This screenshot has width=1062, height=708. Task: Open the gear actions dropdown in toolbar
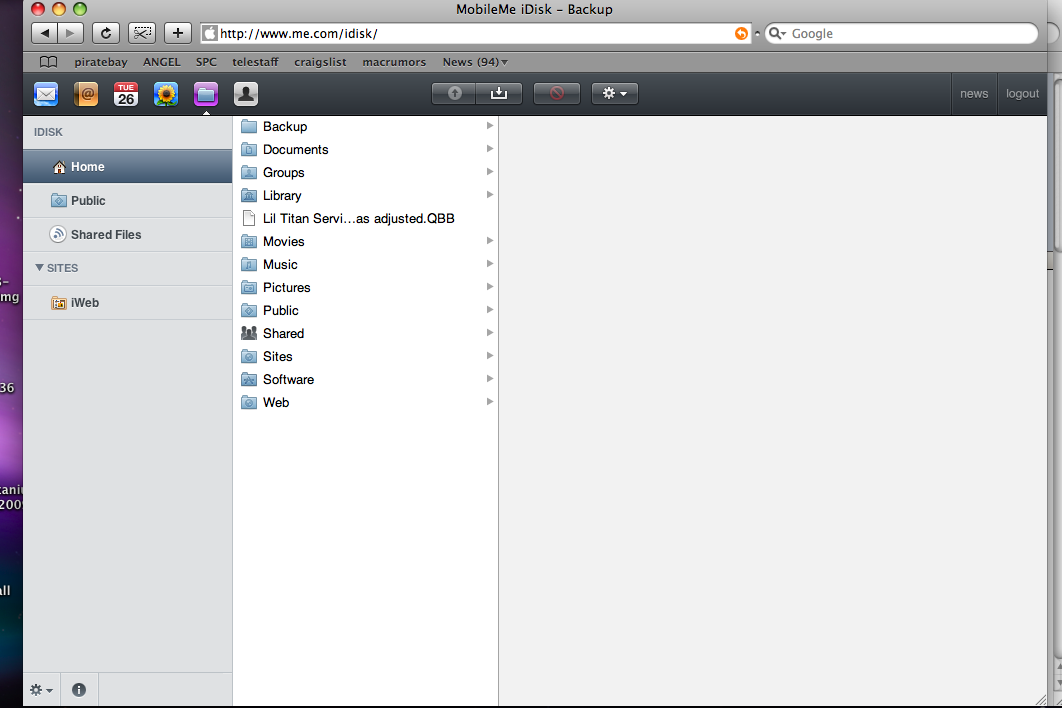[615, 93]
